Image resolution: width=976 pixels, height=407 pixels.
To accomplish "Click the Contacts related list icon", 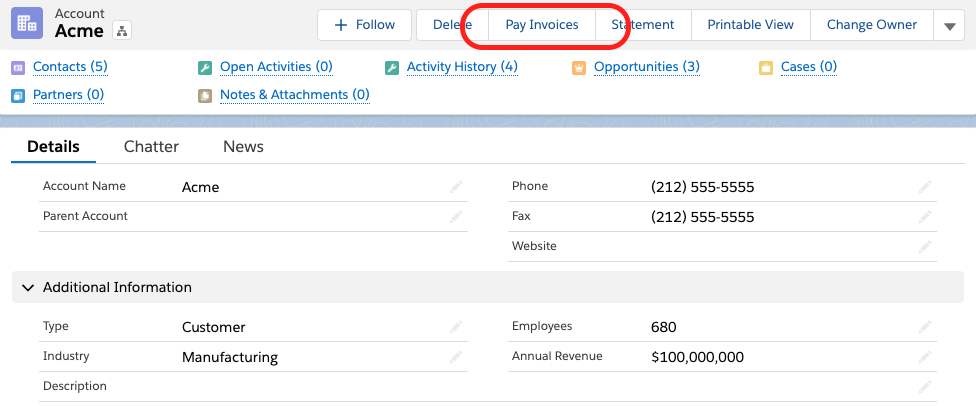I will point(18,68).
